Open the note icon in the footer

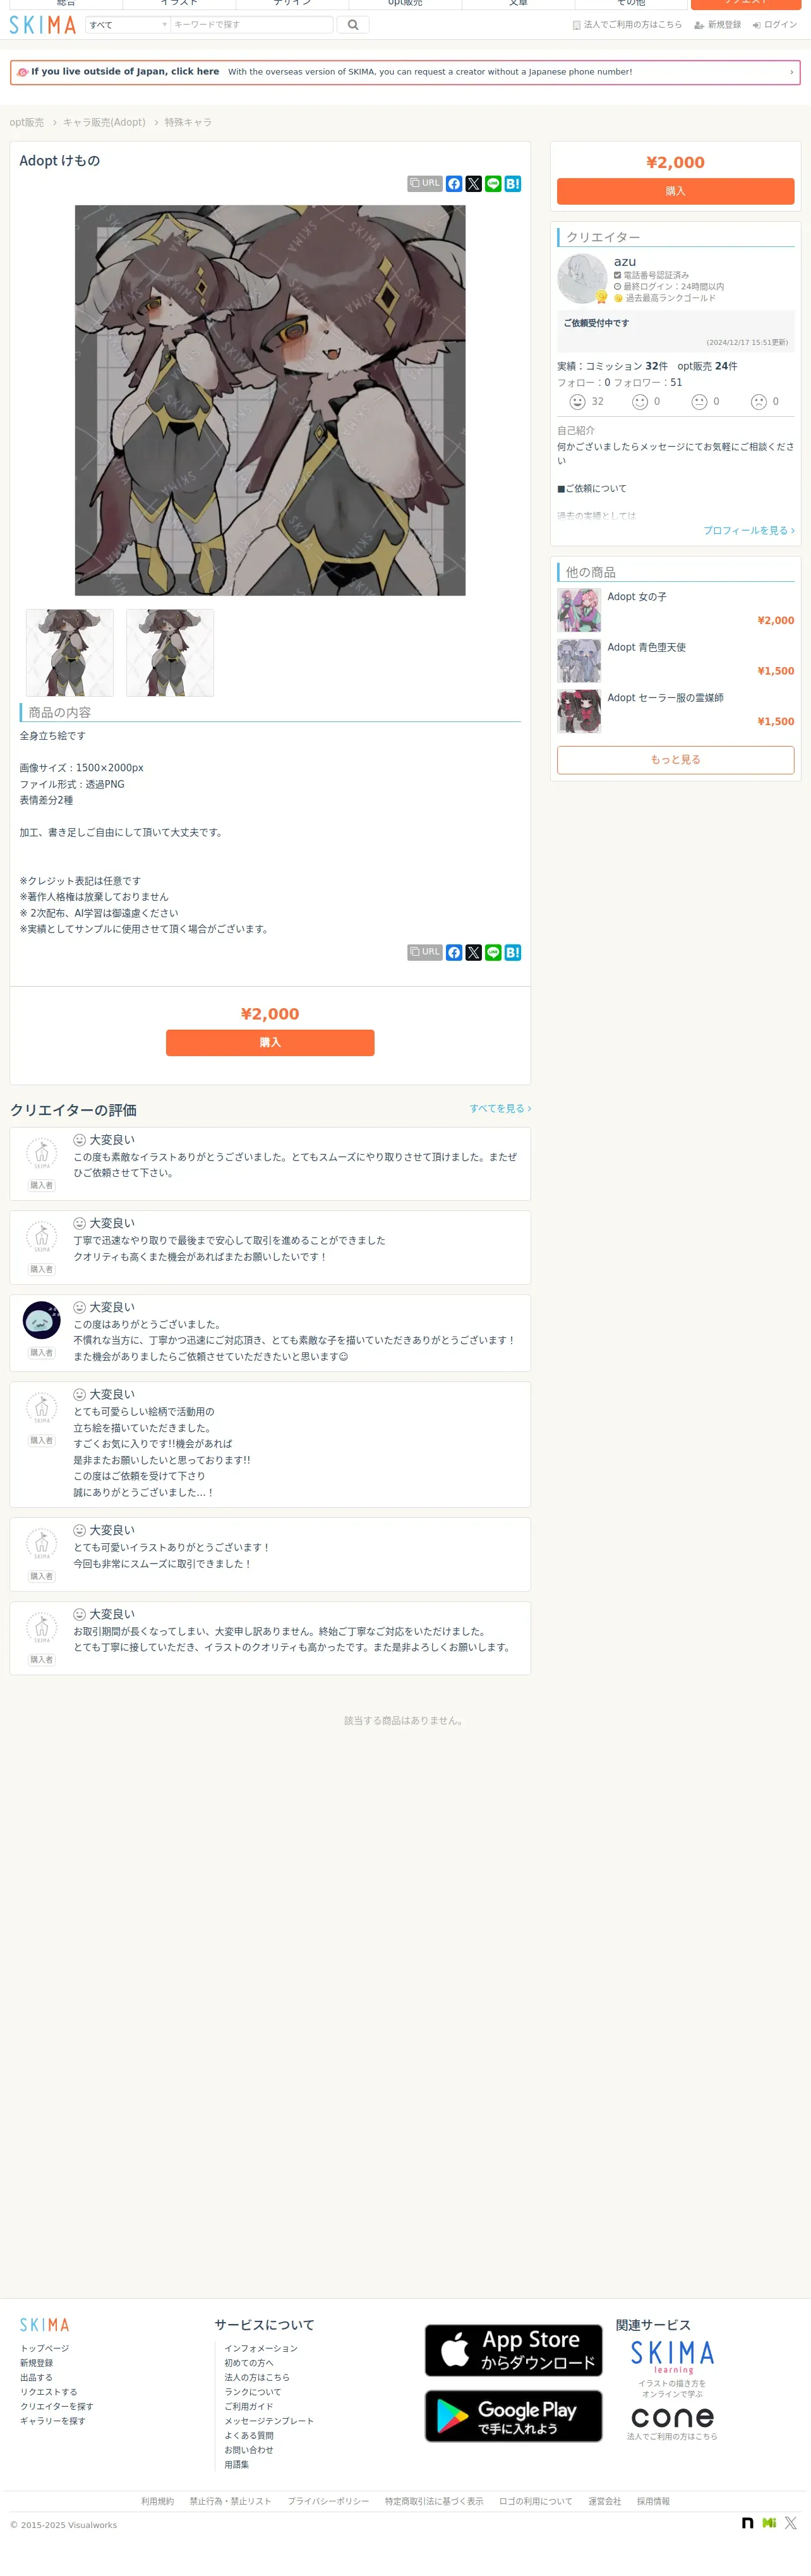pyautogui.click(x=747, y=2523)
